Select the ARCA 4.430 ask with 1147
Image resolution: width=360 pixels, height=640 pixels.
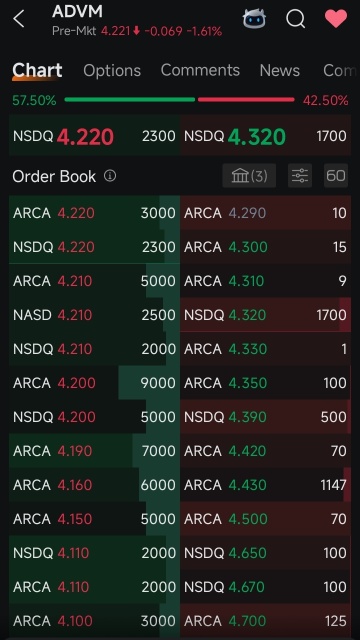pyautogui.click(x=265, y=485)
